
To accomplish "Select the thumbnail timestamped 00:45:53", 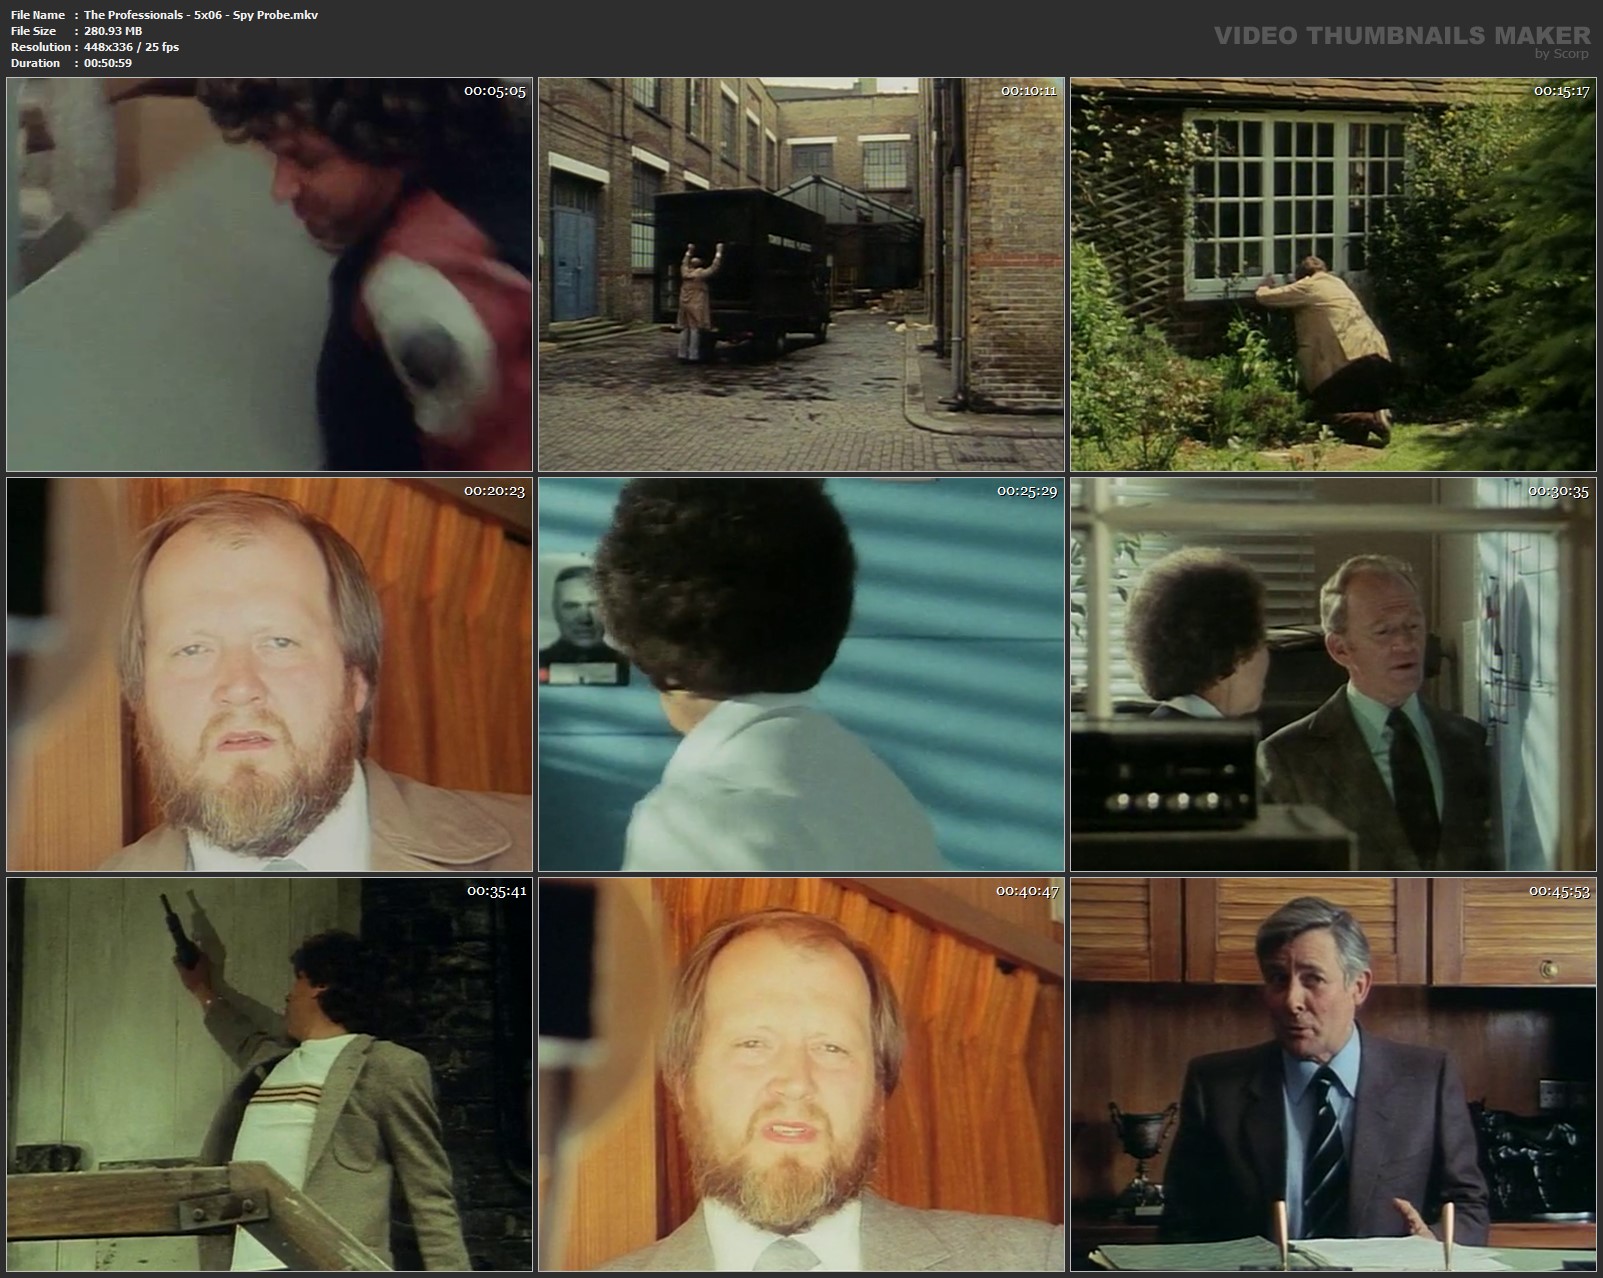I will 1333,1074.
